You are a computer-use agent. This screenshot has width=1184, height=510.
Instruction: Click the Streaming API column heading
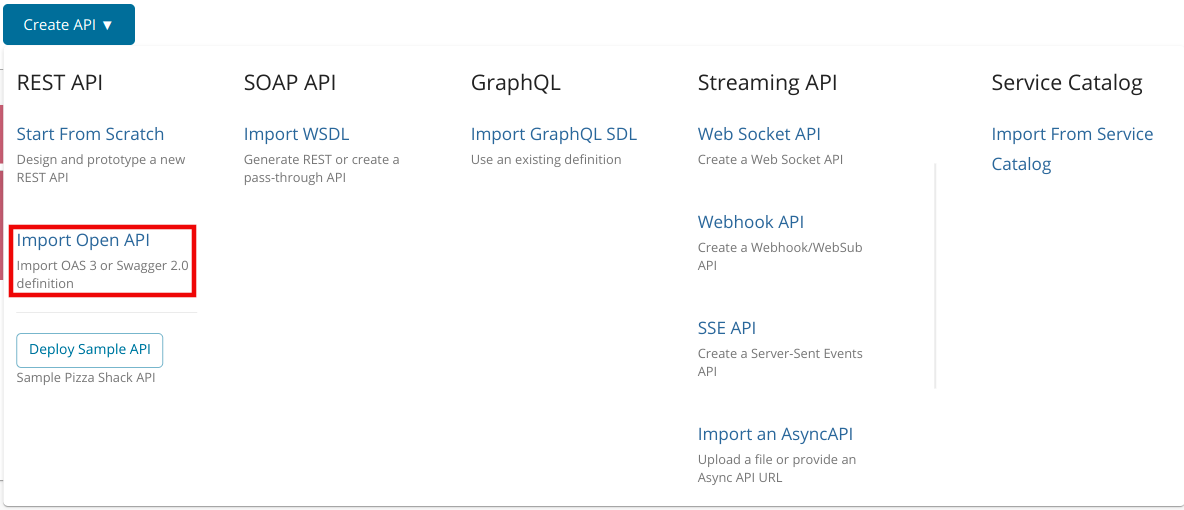[x=767, y=83]
